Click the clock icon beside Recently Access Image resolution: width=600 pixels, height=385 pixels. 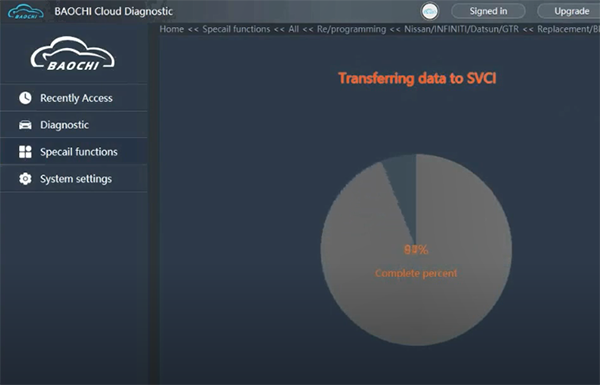pyautogui.click(x=25, y=98)
